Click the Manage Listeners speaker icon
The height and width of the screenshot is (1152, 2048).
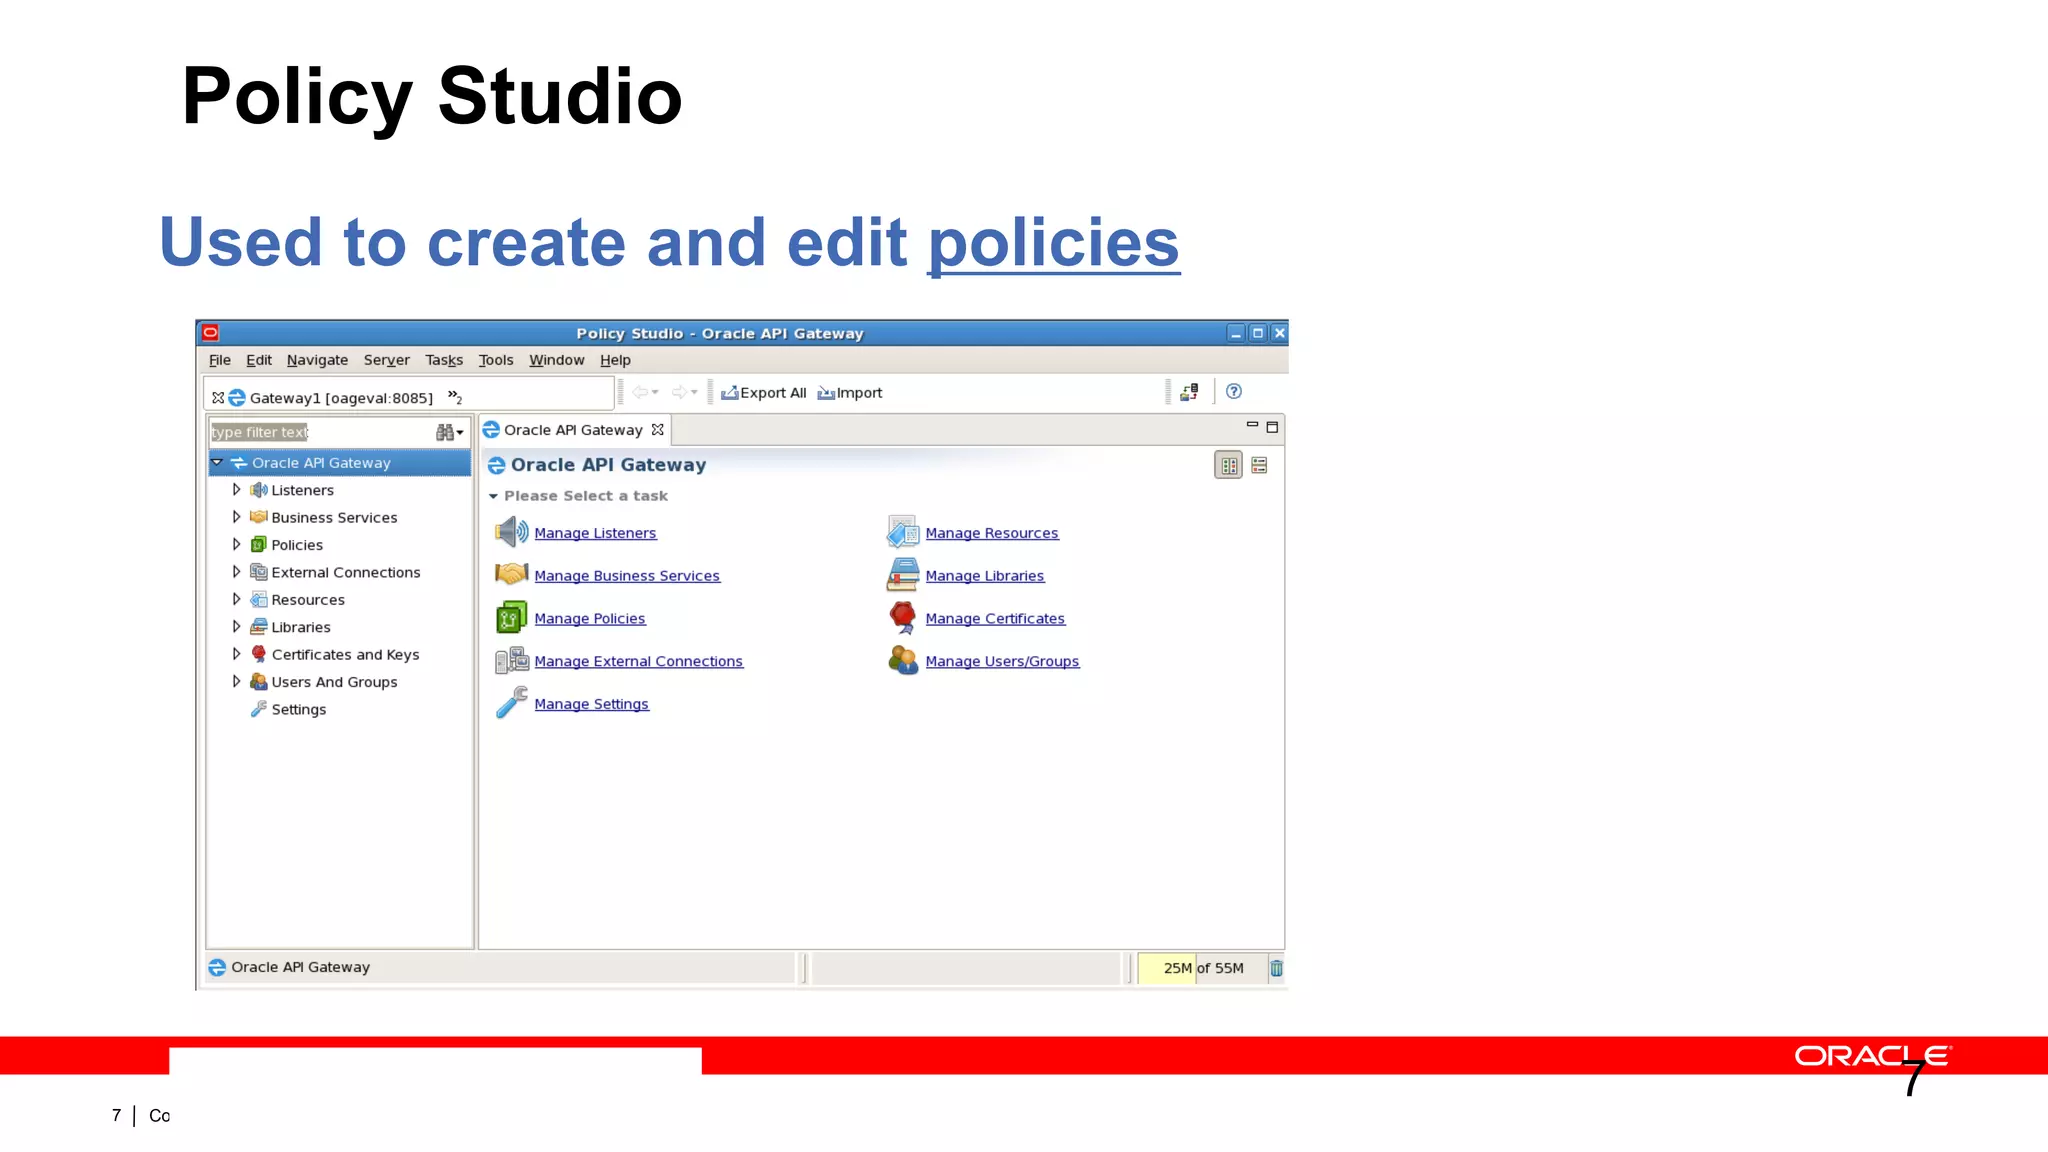(511, 532)
